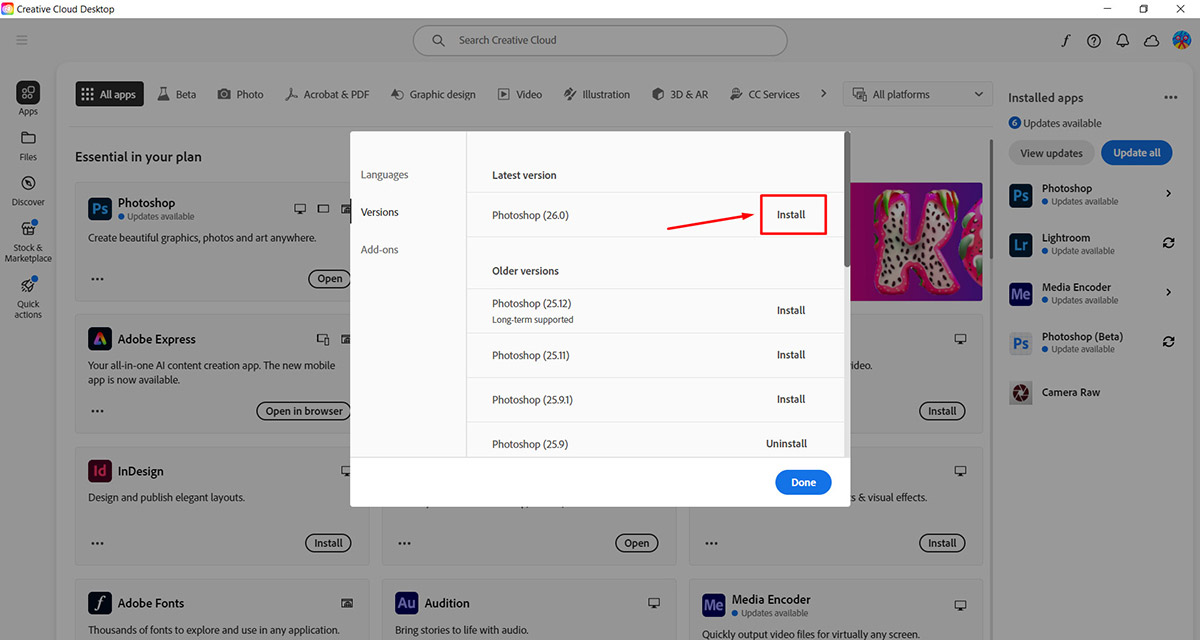Install InDesign from its card

pyautogui.click(x=329, y=543)
